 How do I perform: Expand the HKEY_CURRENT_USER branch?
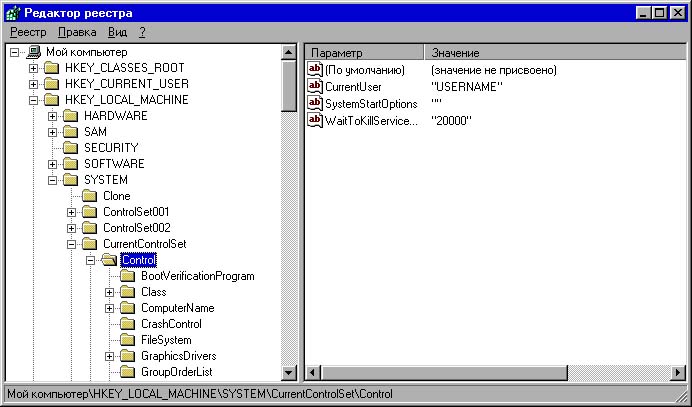(34, 84)
